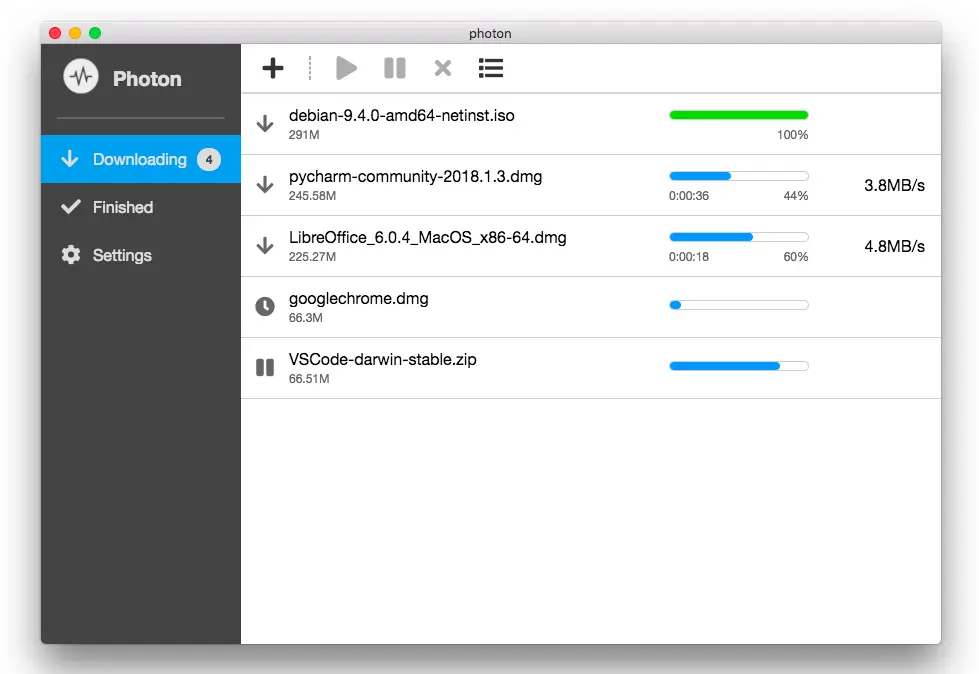Image resolution: width=979 pixels, height=674 pixels.
Task: Click the clock icon next to googlechrome.dmg
Action: tap(265, 306)
